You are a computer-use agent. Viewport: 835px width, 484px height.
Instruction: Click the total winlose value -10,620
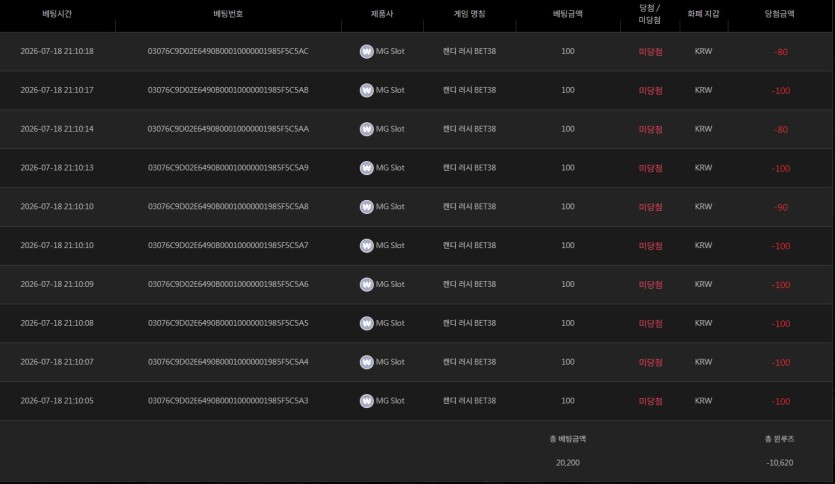pyautogui.click(x=780, y=463)
